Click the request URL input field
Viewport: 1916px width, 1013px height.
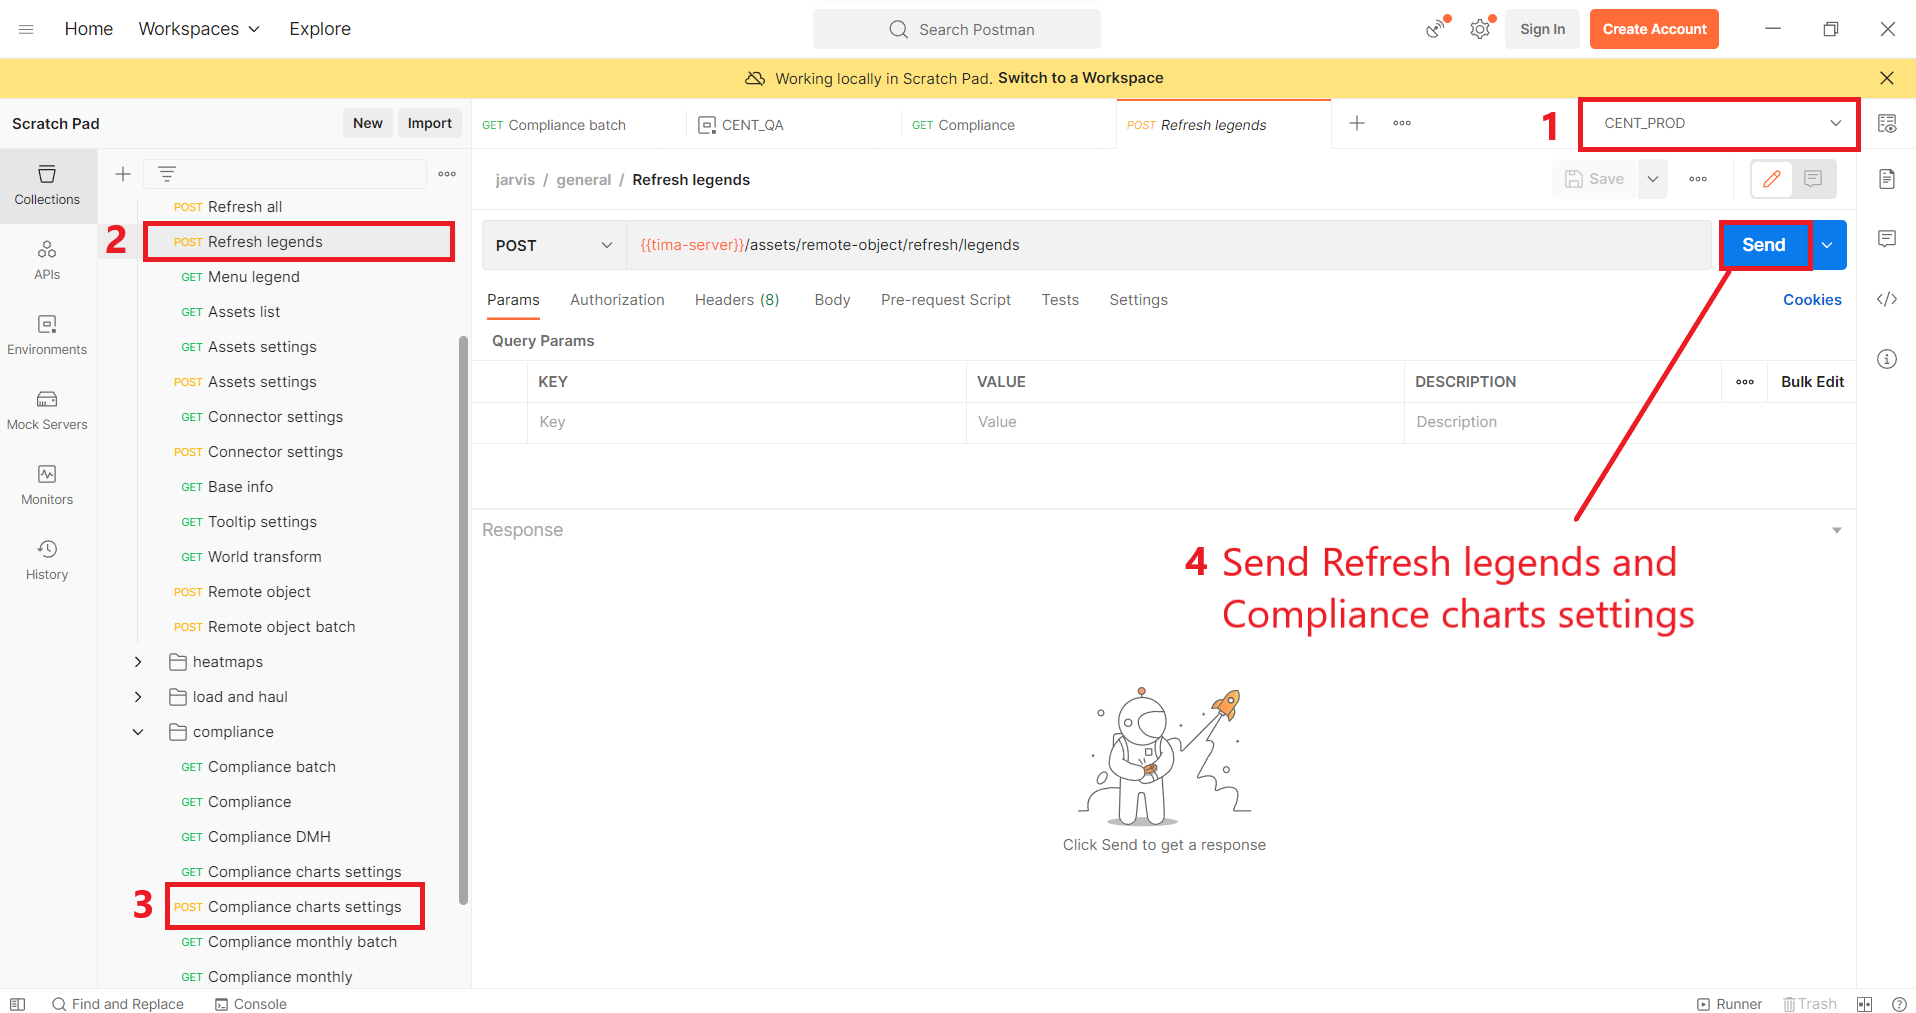(1168, 245)
